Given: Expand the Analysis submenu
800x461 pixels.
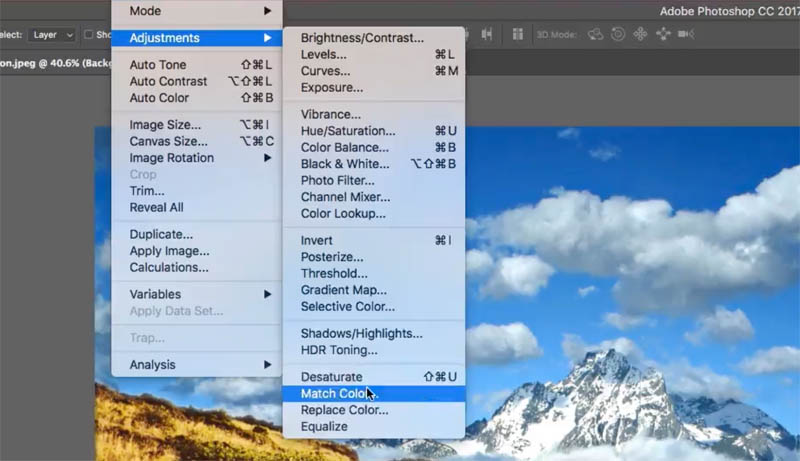Looking at the screenshot, I should pyautogui.click(x=197, y=365).
